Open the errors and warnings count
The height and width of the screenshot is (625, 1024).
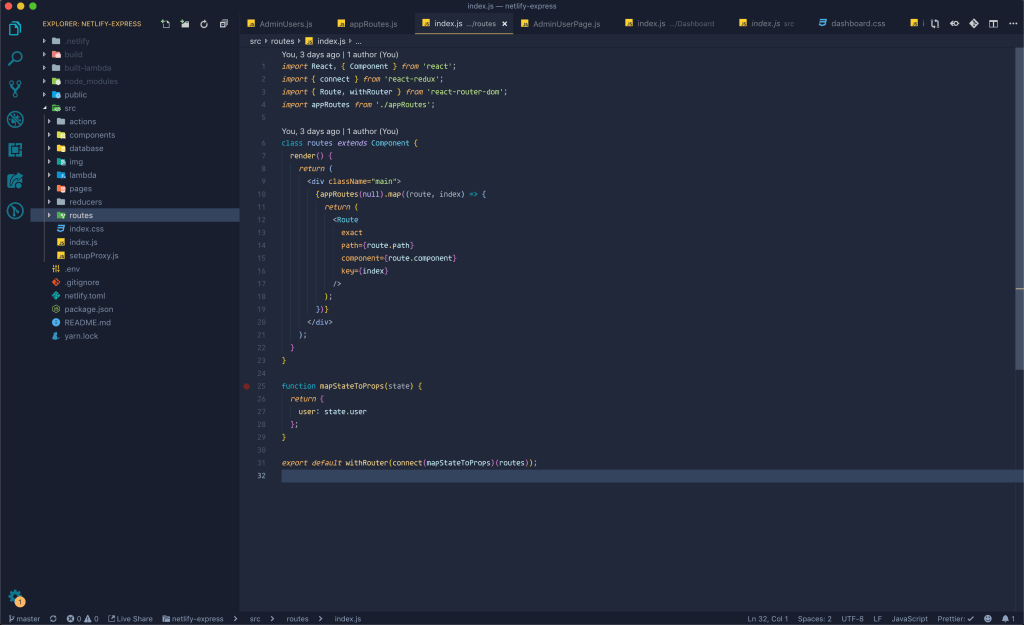82,618
